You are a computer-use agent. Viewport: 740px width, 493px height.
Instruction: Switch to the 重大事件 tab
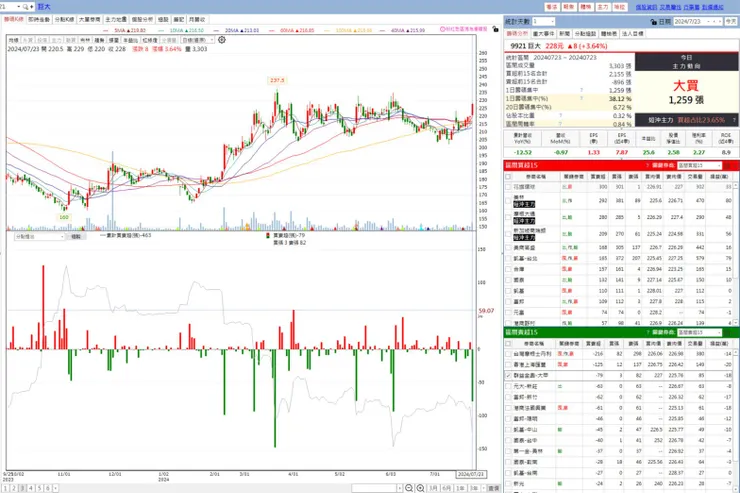(544, 34)
